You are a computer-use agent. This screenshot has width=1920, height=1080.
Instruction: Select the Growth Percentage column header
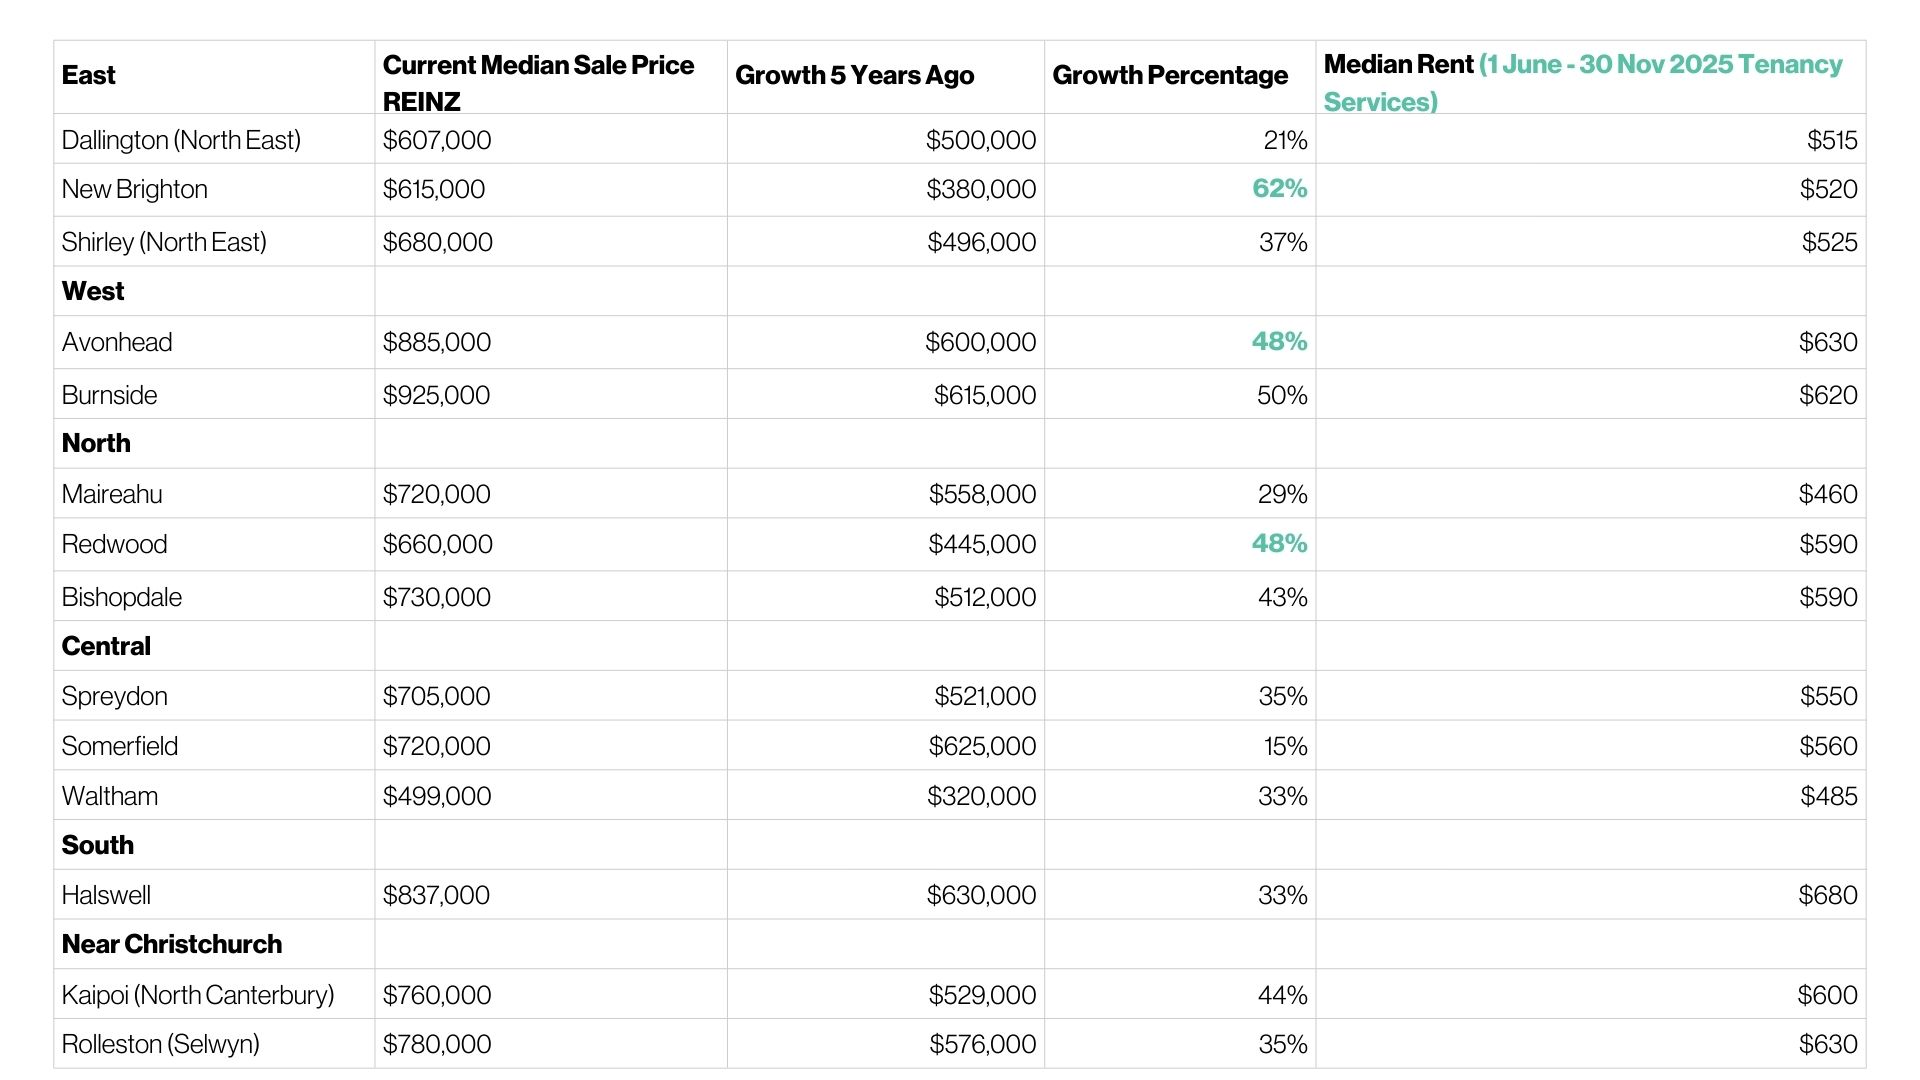coord(1170,75)
